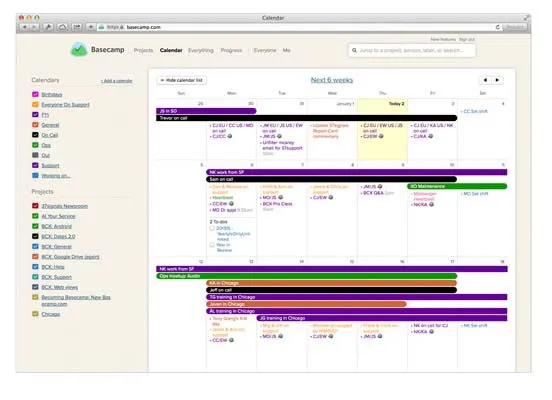Toggle the Everyone On Support calendar checkbox
The height and width of the screenshot is (400, 552).
pyautogui.click(x=35, y=105)
